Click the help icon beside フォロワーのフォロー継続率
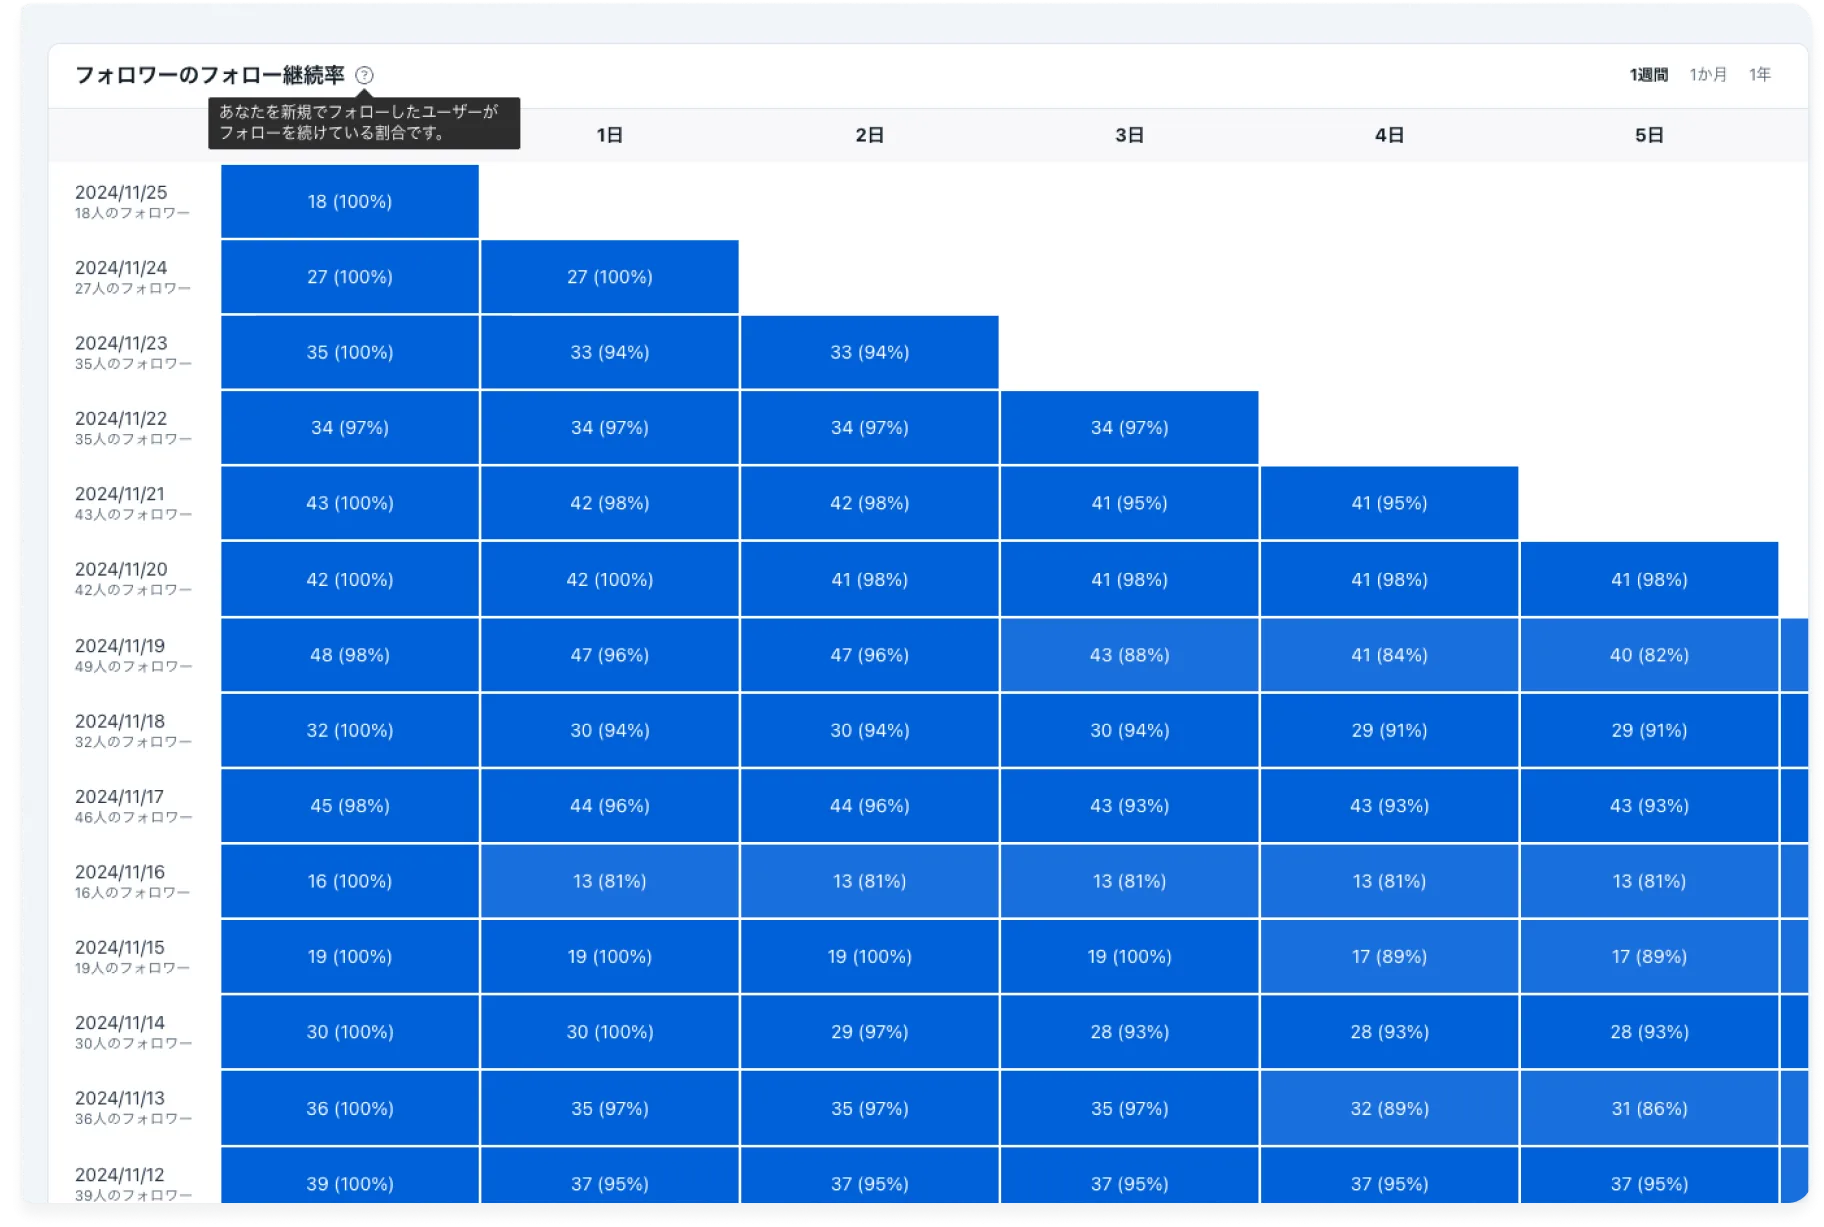This screenshot has width=1824, height=1227. coord(364,75)
